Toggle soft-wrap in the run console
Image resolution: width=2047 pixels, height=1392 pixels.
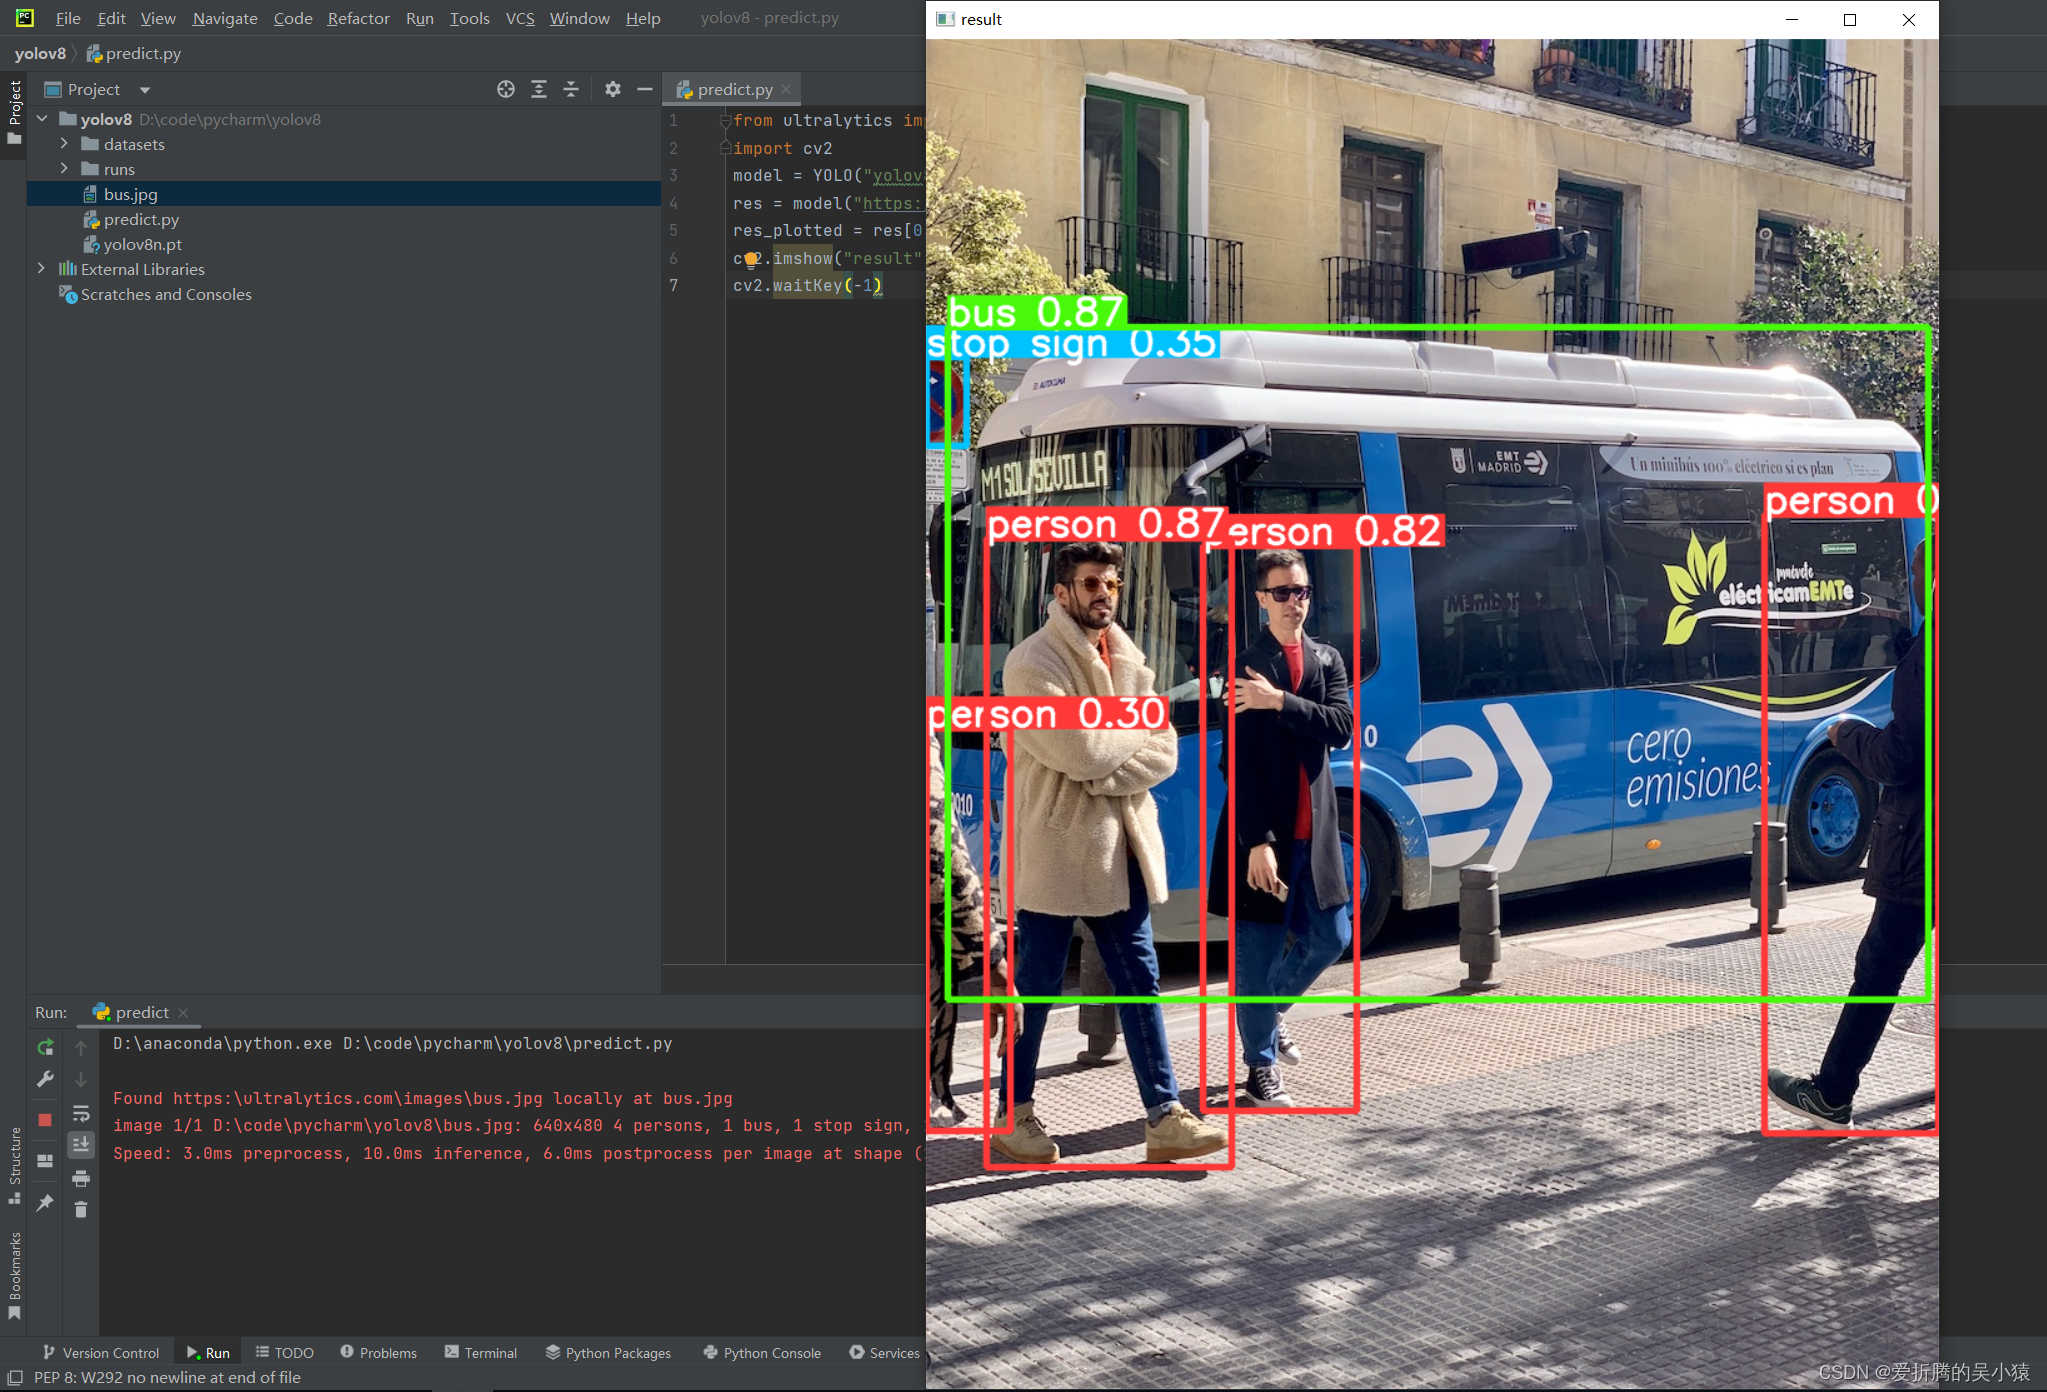[81, 1113]
